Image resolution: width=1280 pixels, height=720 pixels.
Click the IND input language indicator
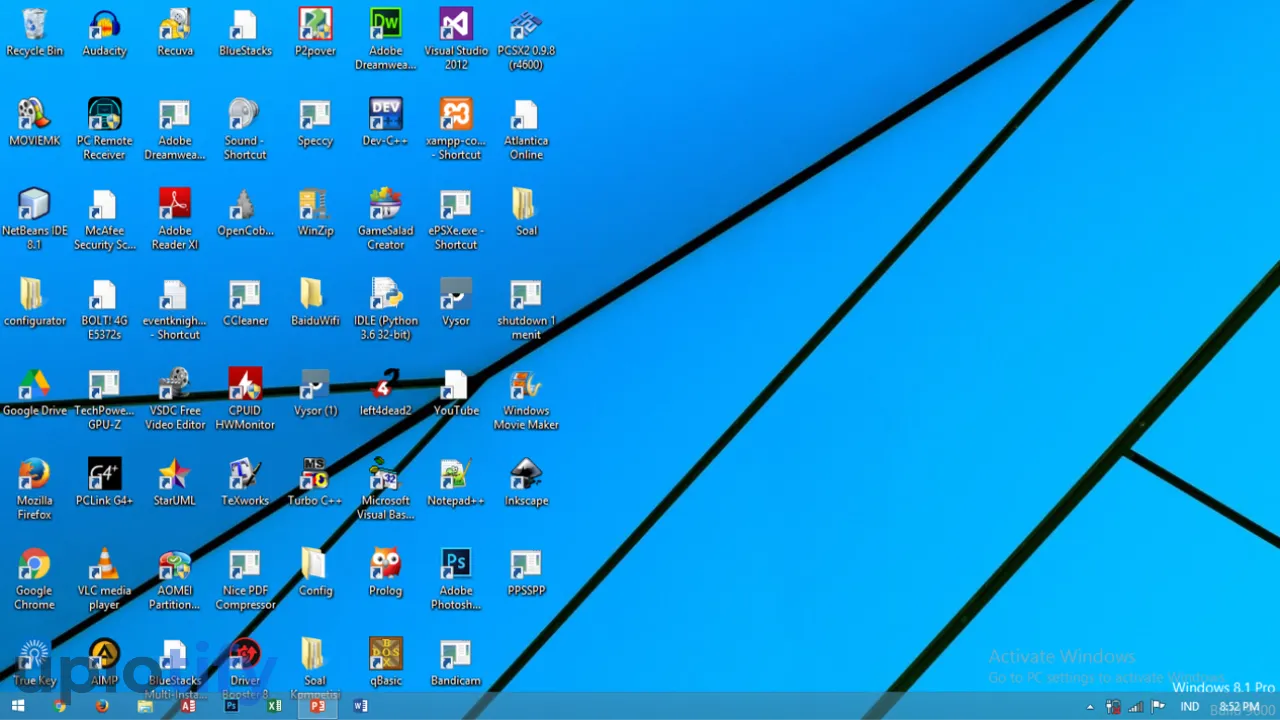(x=1190, y=707)
